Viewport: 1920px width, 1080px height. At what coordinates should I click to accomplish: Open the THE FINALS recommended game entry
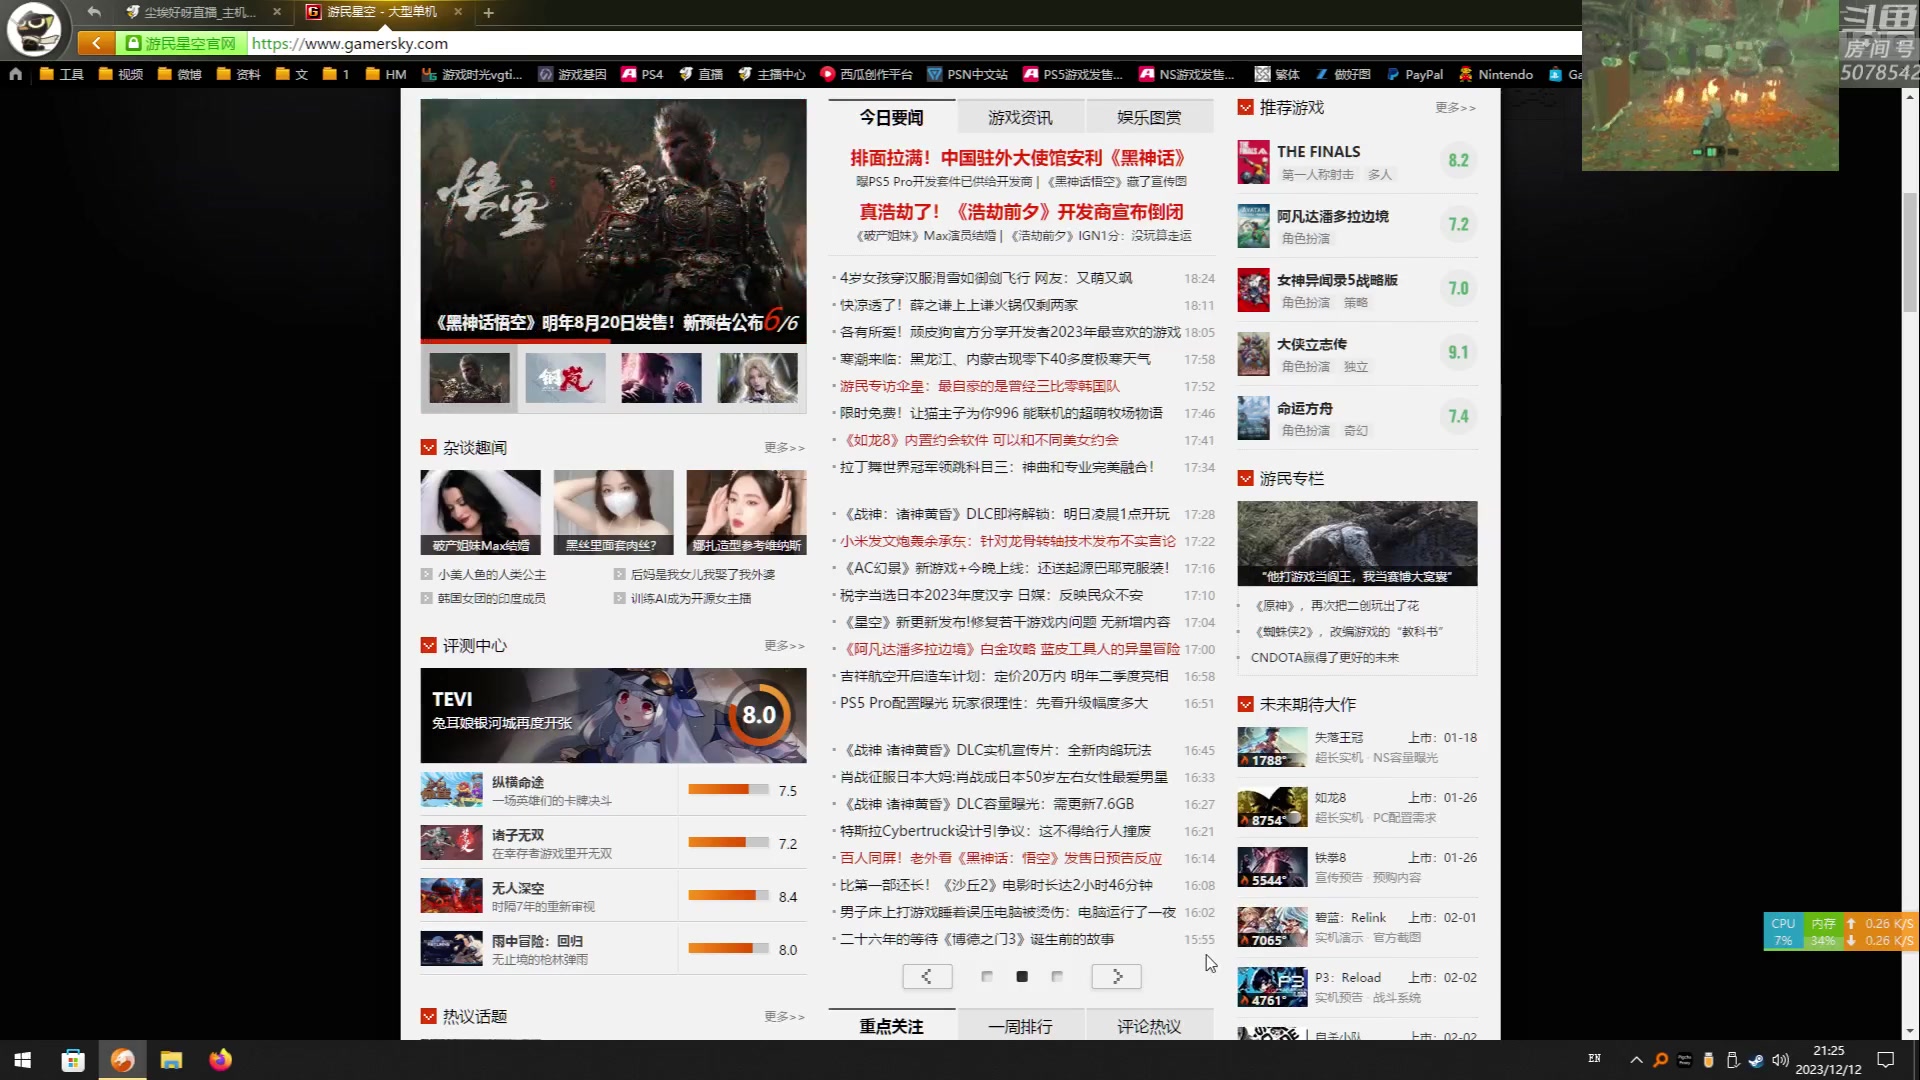click(1357, 162)
